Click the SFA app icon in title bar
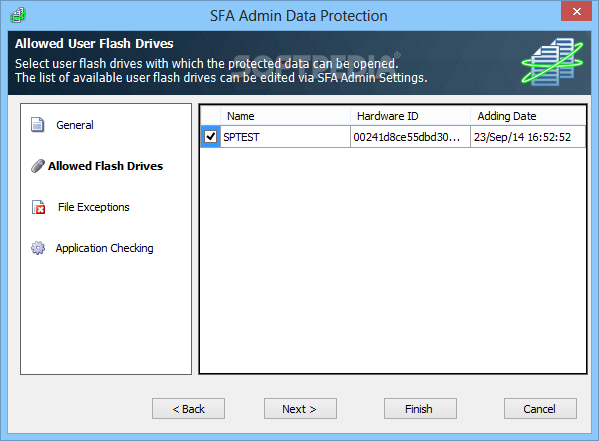 pyautogui.click(x=18, y=15)
